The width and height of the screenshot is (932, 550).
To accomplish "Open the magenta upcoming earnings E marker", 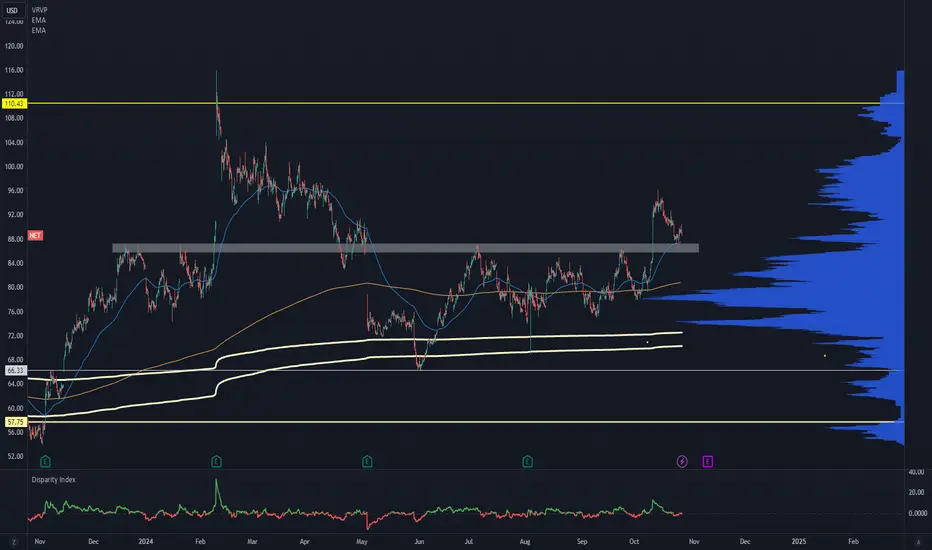I will (x=707, y=461).
